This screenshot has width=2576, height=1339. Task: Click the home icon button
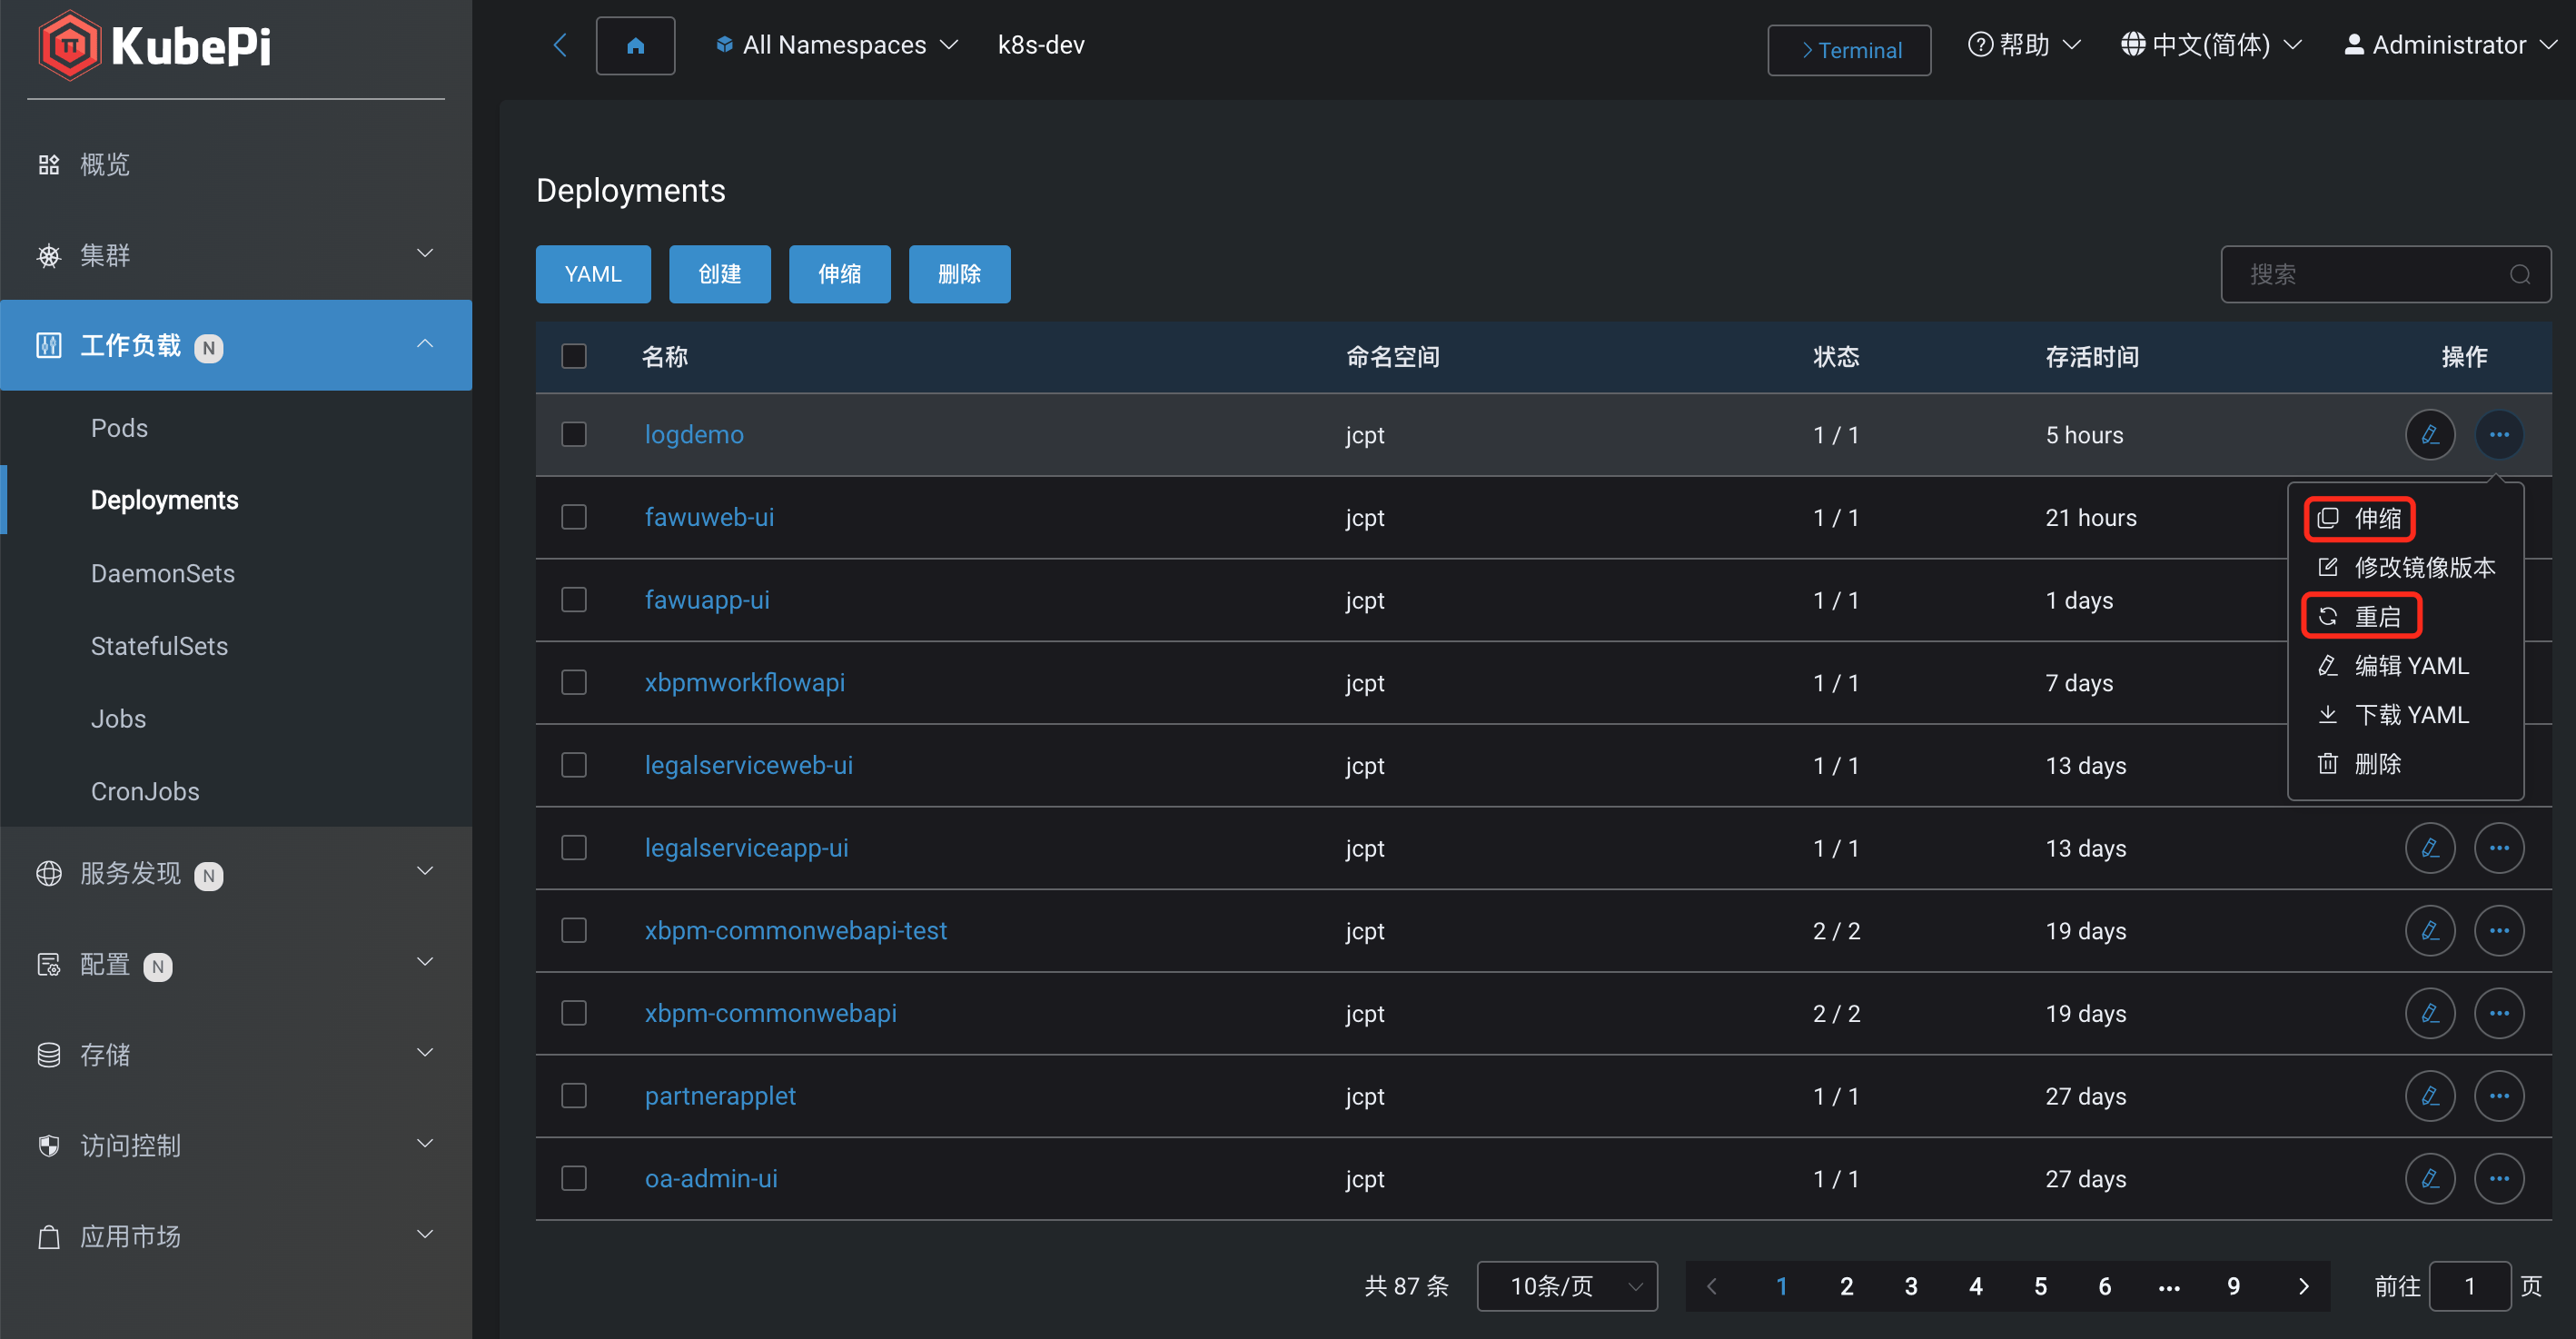pyautogui.click(x=635, y=46)
